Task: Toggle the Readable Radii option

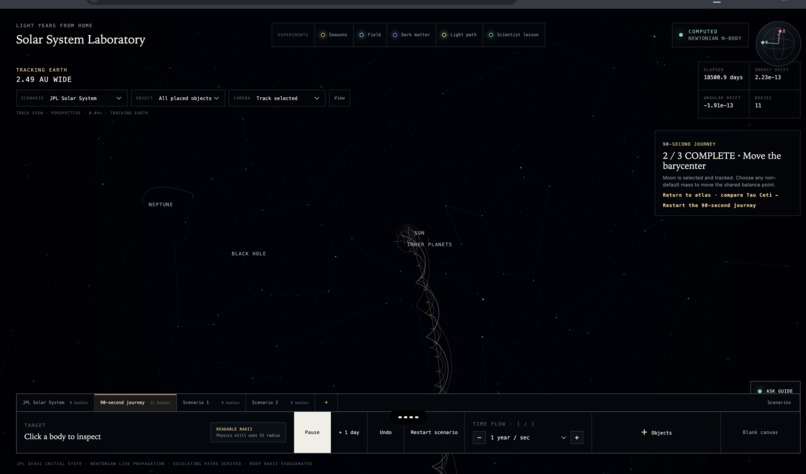Action: 248,432
